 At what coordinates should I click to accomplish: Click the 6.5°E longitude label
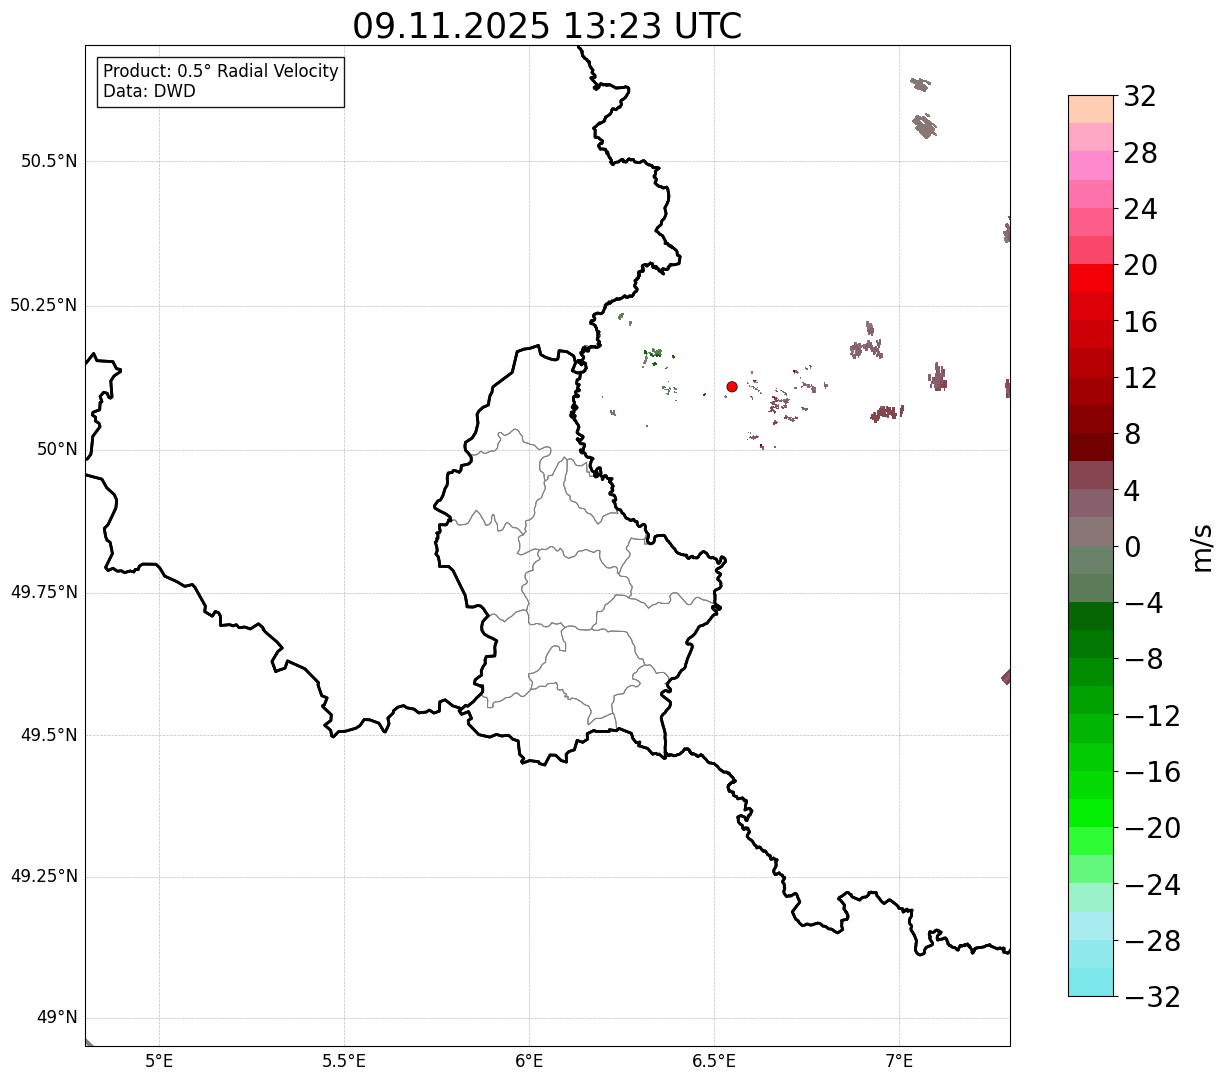[714, 1060]
